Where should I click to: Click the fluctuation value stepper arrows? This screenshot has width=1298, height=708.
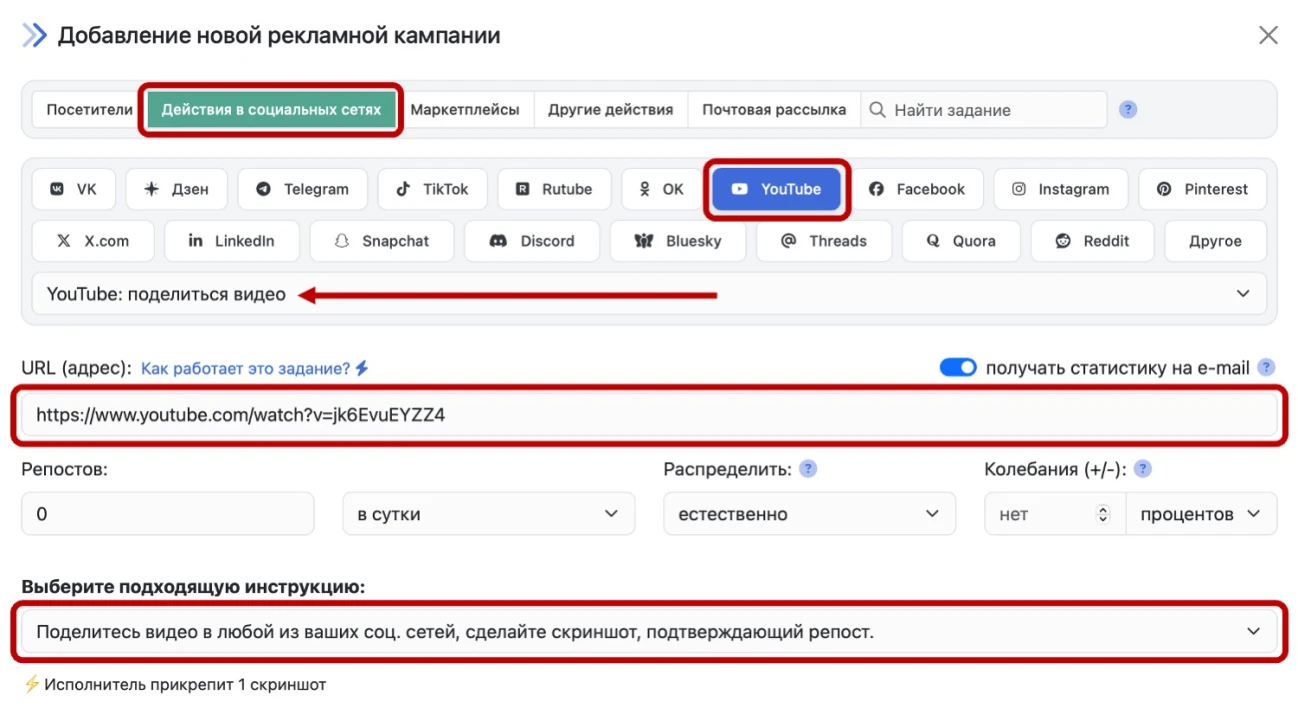[x=1103, y=514]
